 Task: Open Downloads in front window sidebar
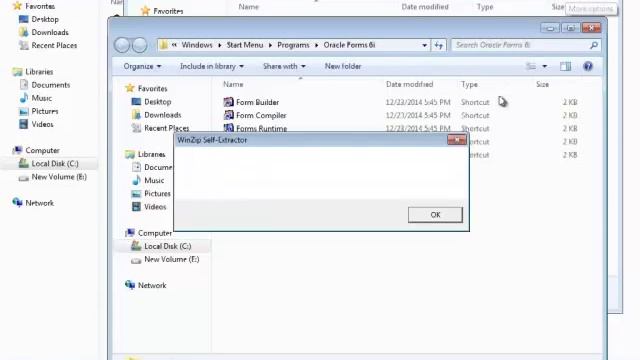click(x=157, y=115)
